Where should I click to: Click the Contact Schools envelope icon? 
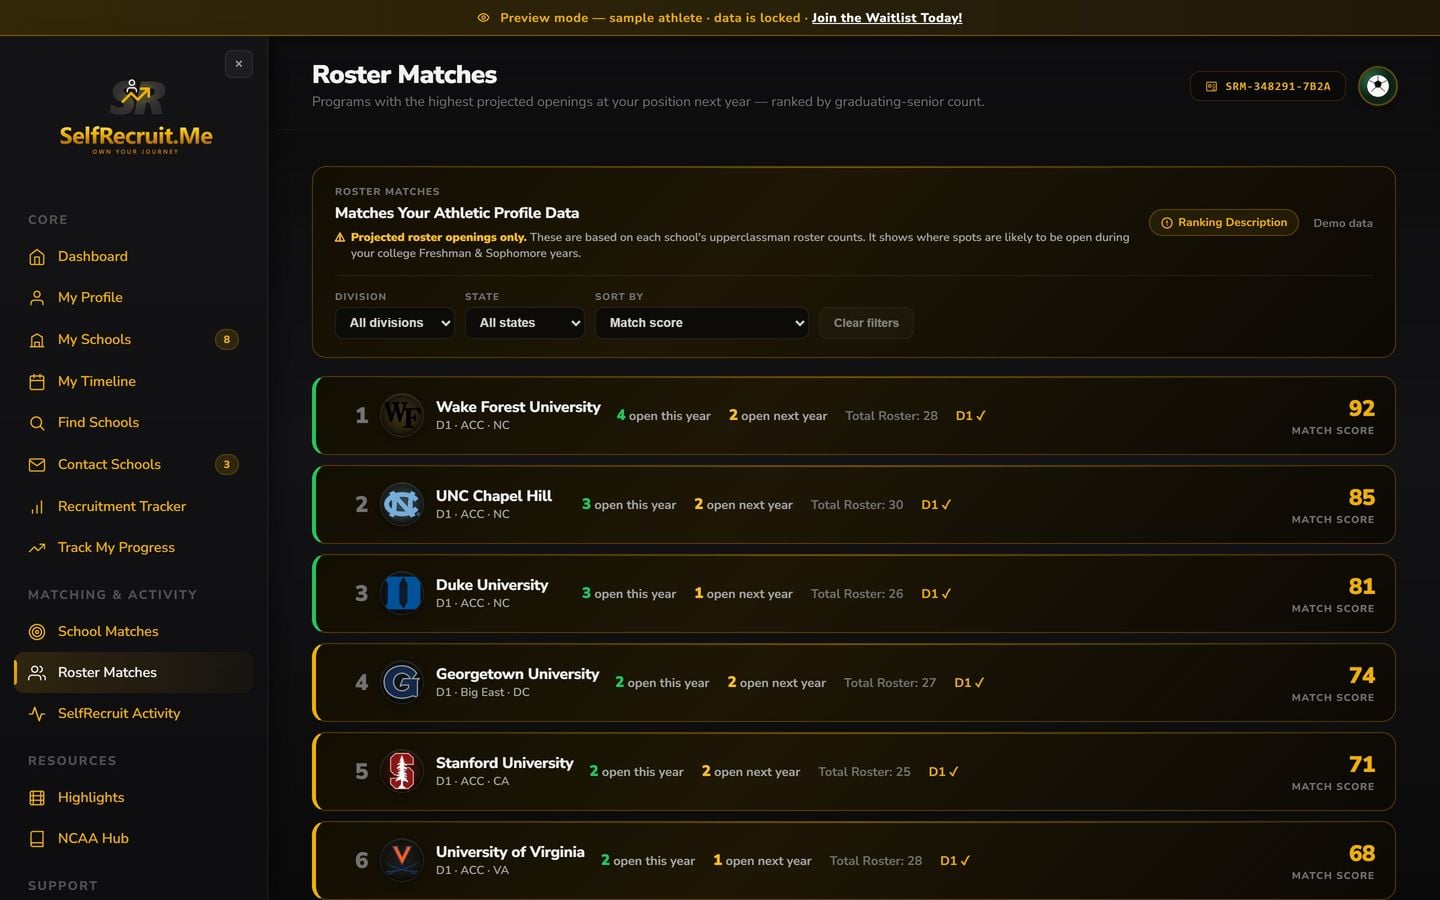click(37, 465)
